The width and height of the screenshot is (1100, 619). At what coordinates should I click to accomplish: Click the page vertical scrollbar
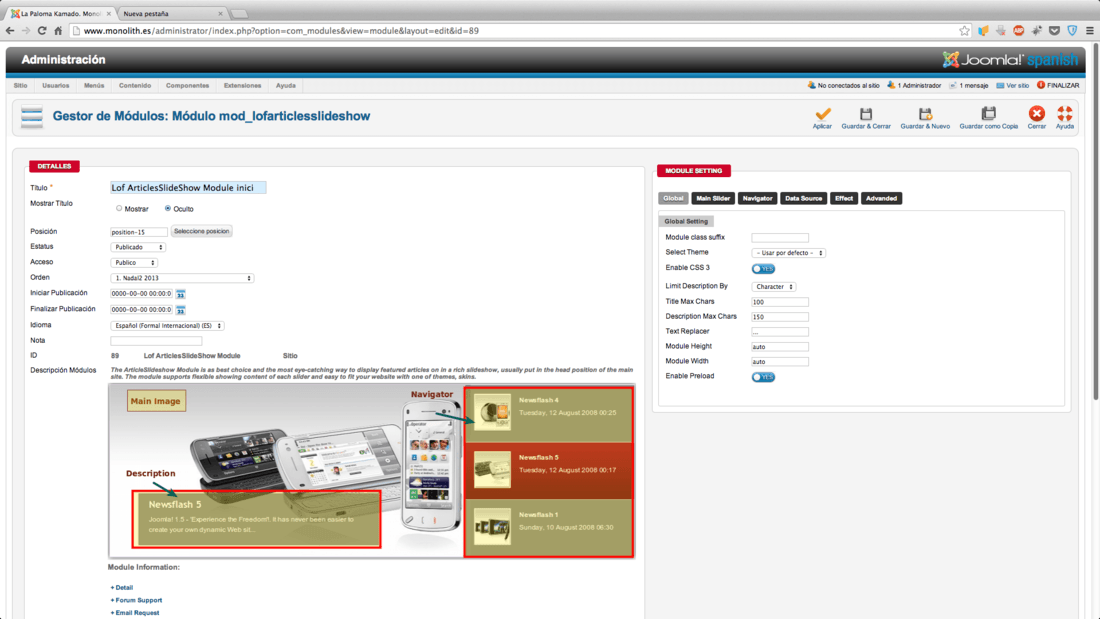(x=1095, y=222)
